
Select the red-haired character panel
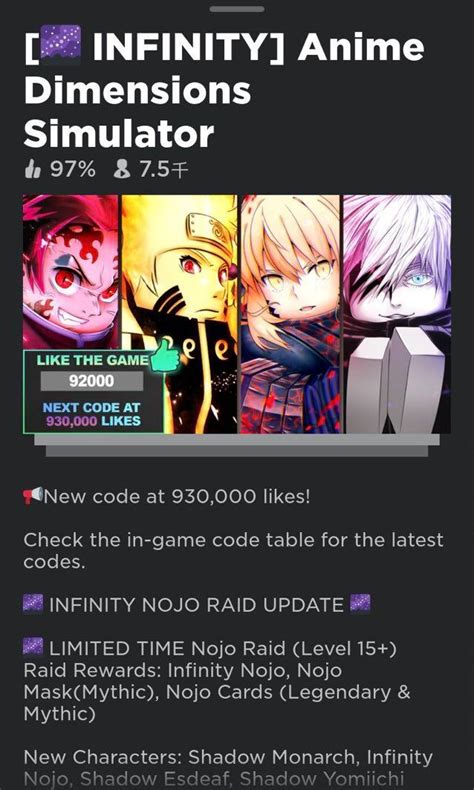(x=71, y=272)
